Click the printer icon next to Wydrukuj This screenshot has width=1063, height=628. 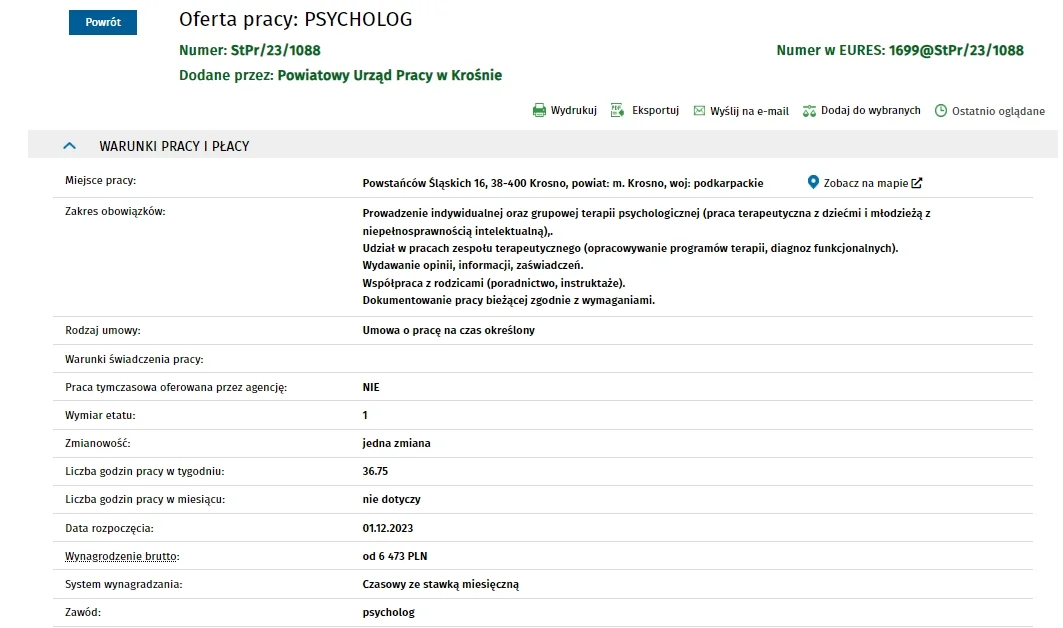(539, 111)
